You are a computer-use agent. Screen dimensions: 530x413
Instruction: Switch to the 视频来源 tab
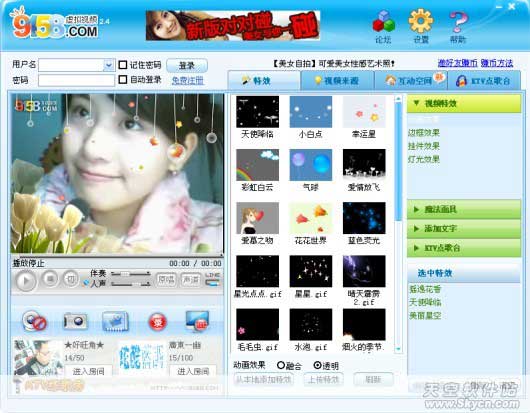point(337,80)
